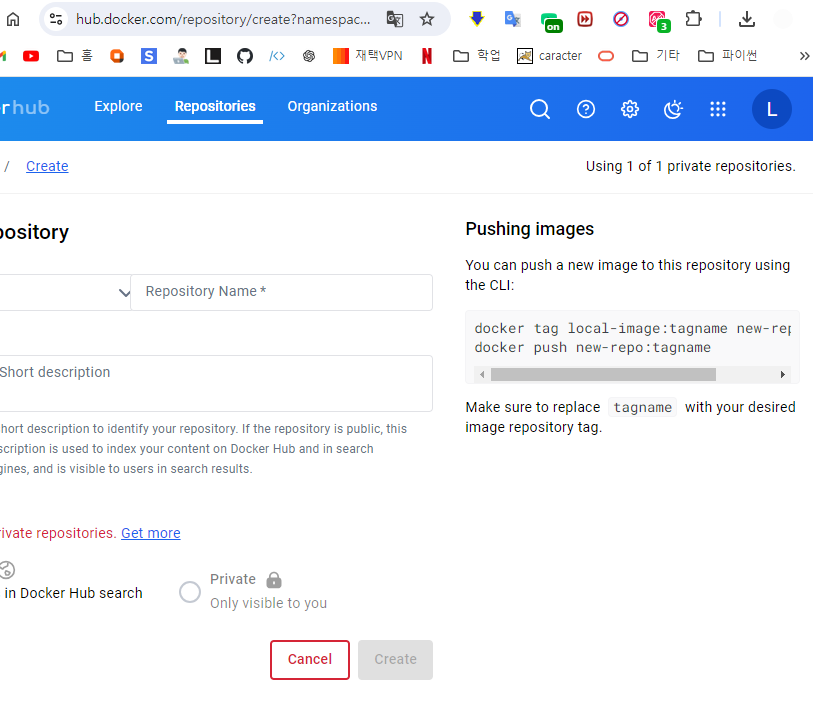Click the Docker Hub search icon
The height and width of the screenshot is (707, 813).
pyautogui.click(x=540, y=109)
